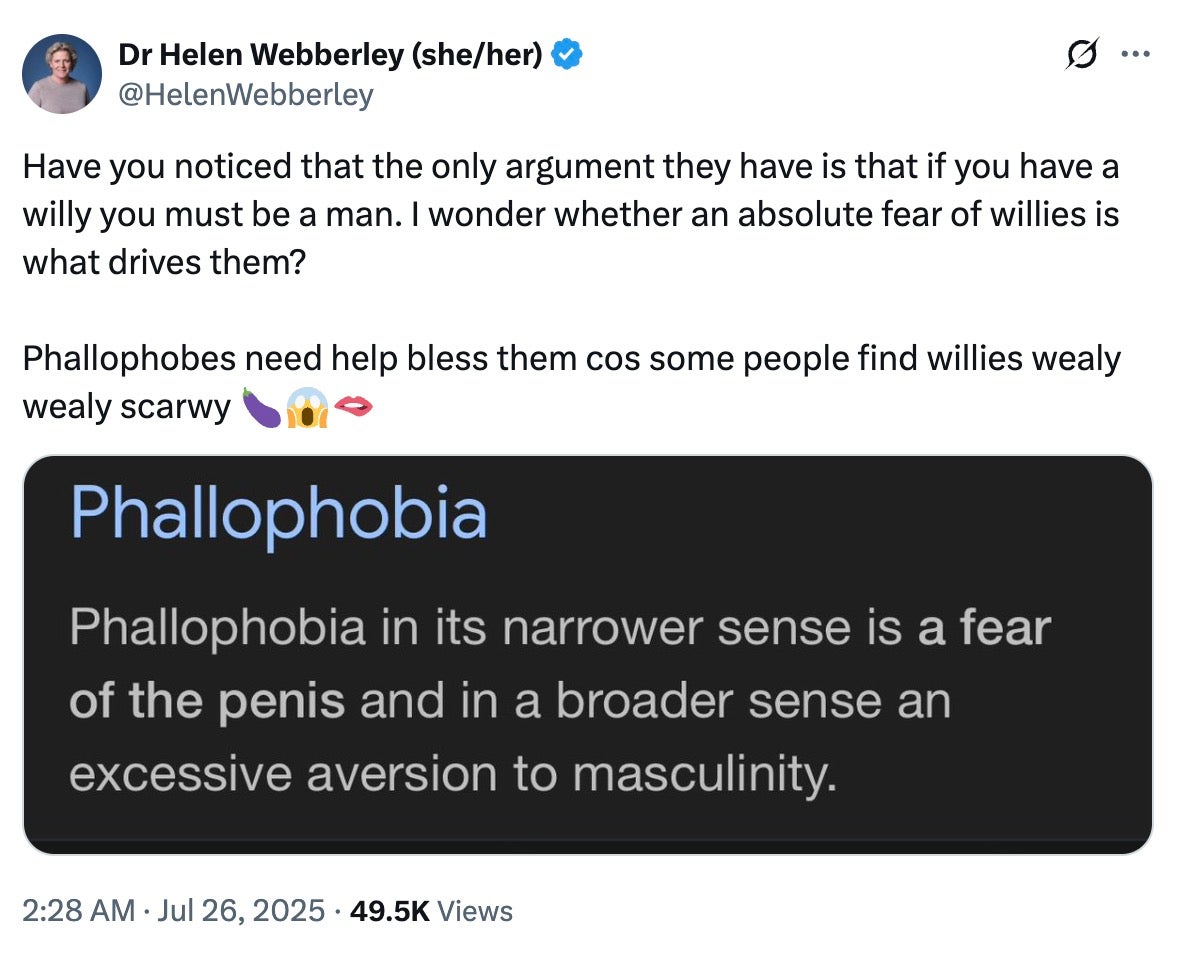Open the embedded Phallophobia definition image

click(x=587, y=655)
